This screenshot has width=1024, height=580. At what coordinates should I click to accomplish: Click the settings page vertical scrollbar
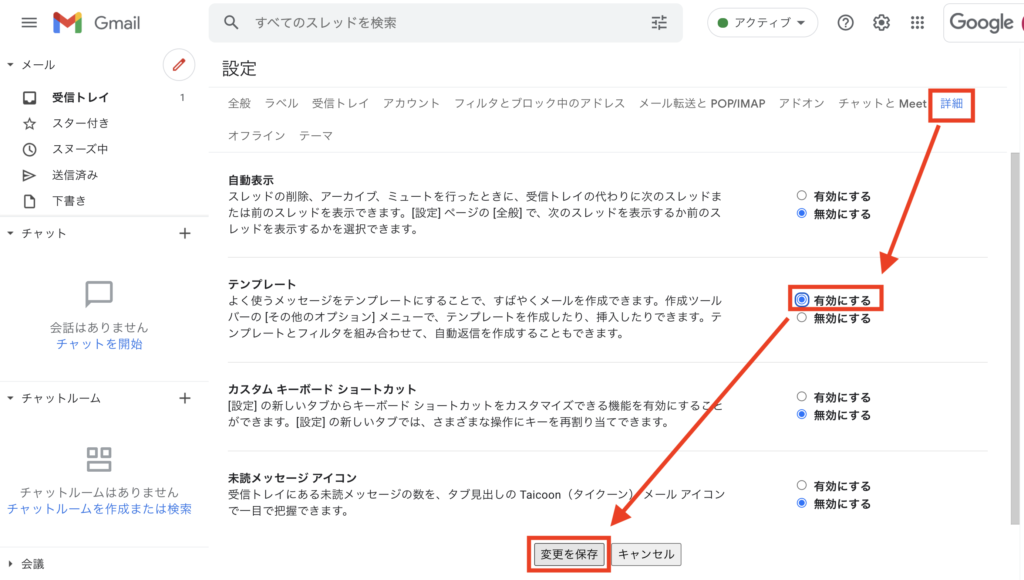click(1015, 340)
